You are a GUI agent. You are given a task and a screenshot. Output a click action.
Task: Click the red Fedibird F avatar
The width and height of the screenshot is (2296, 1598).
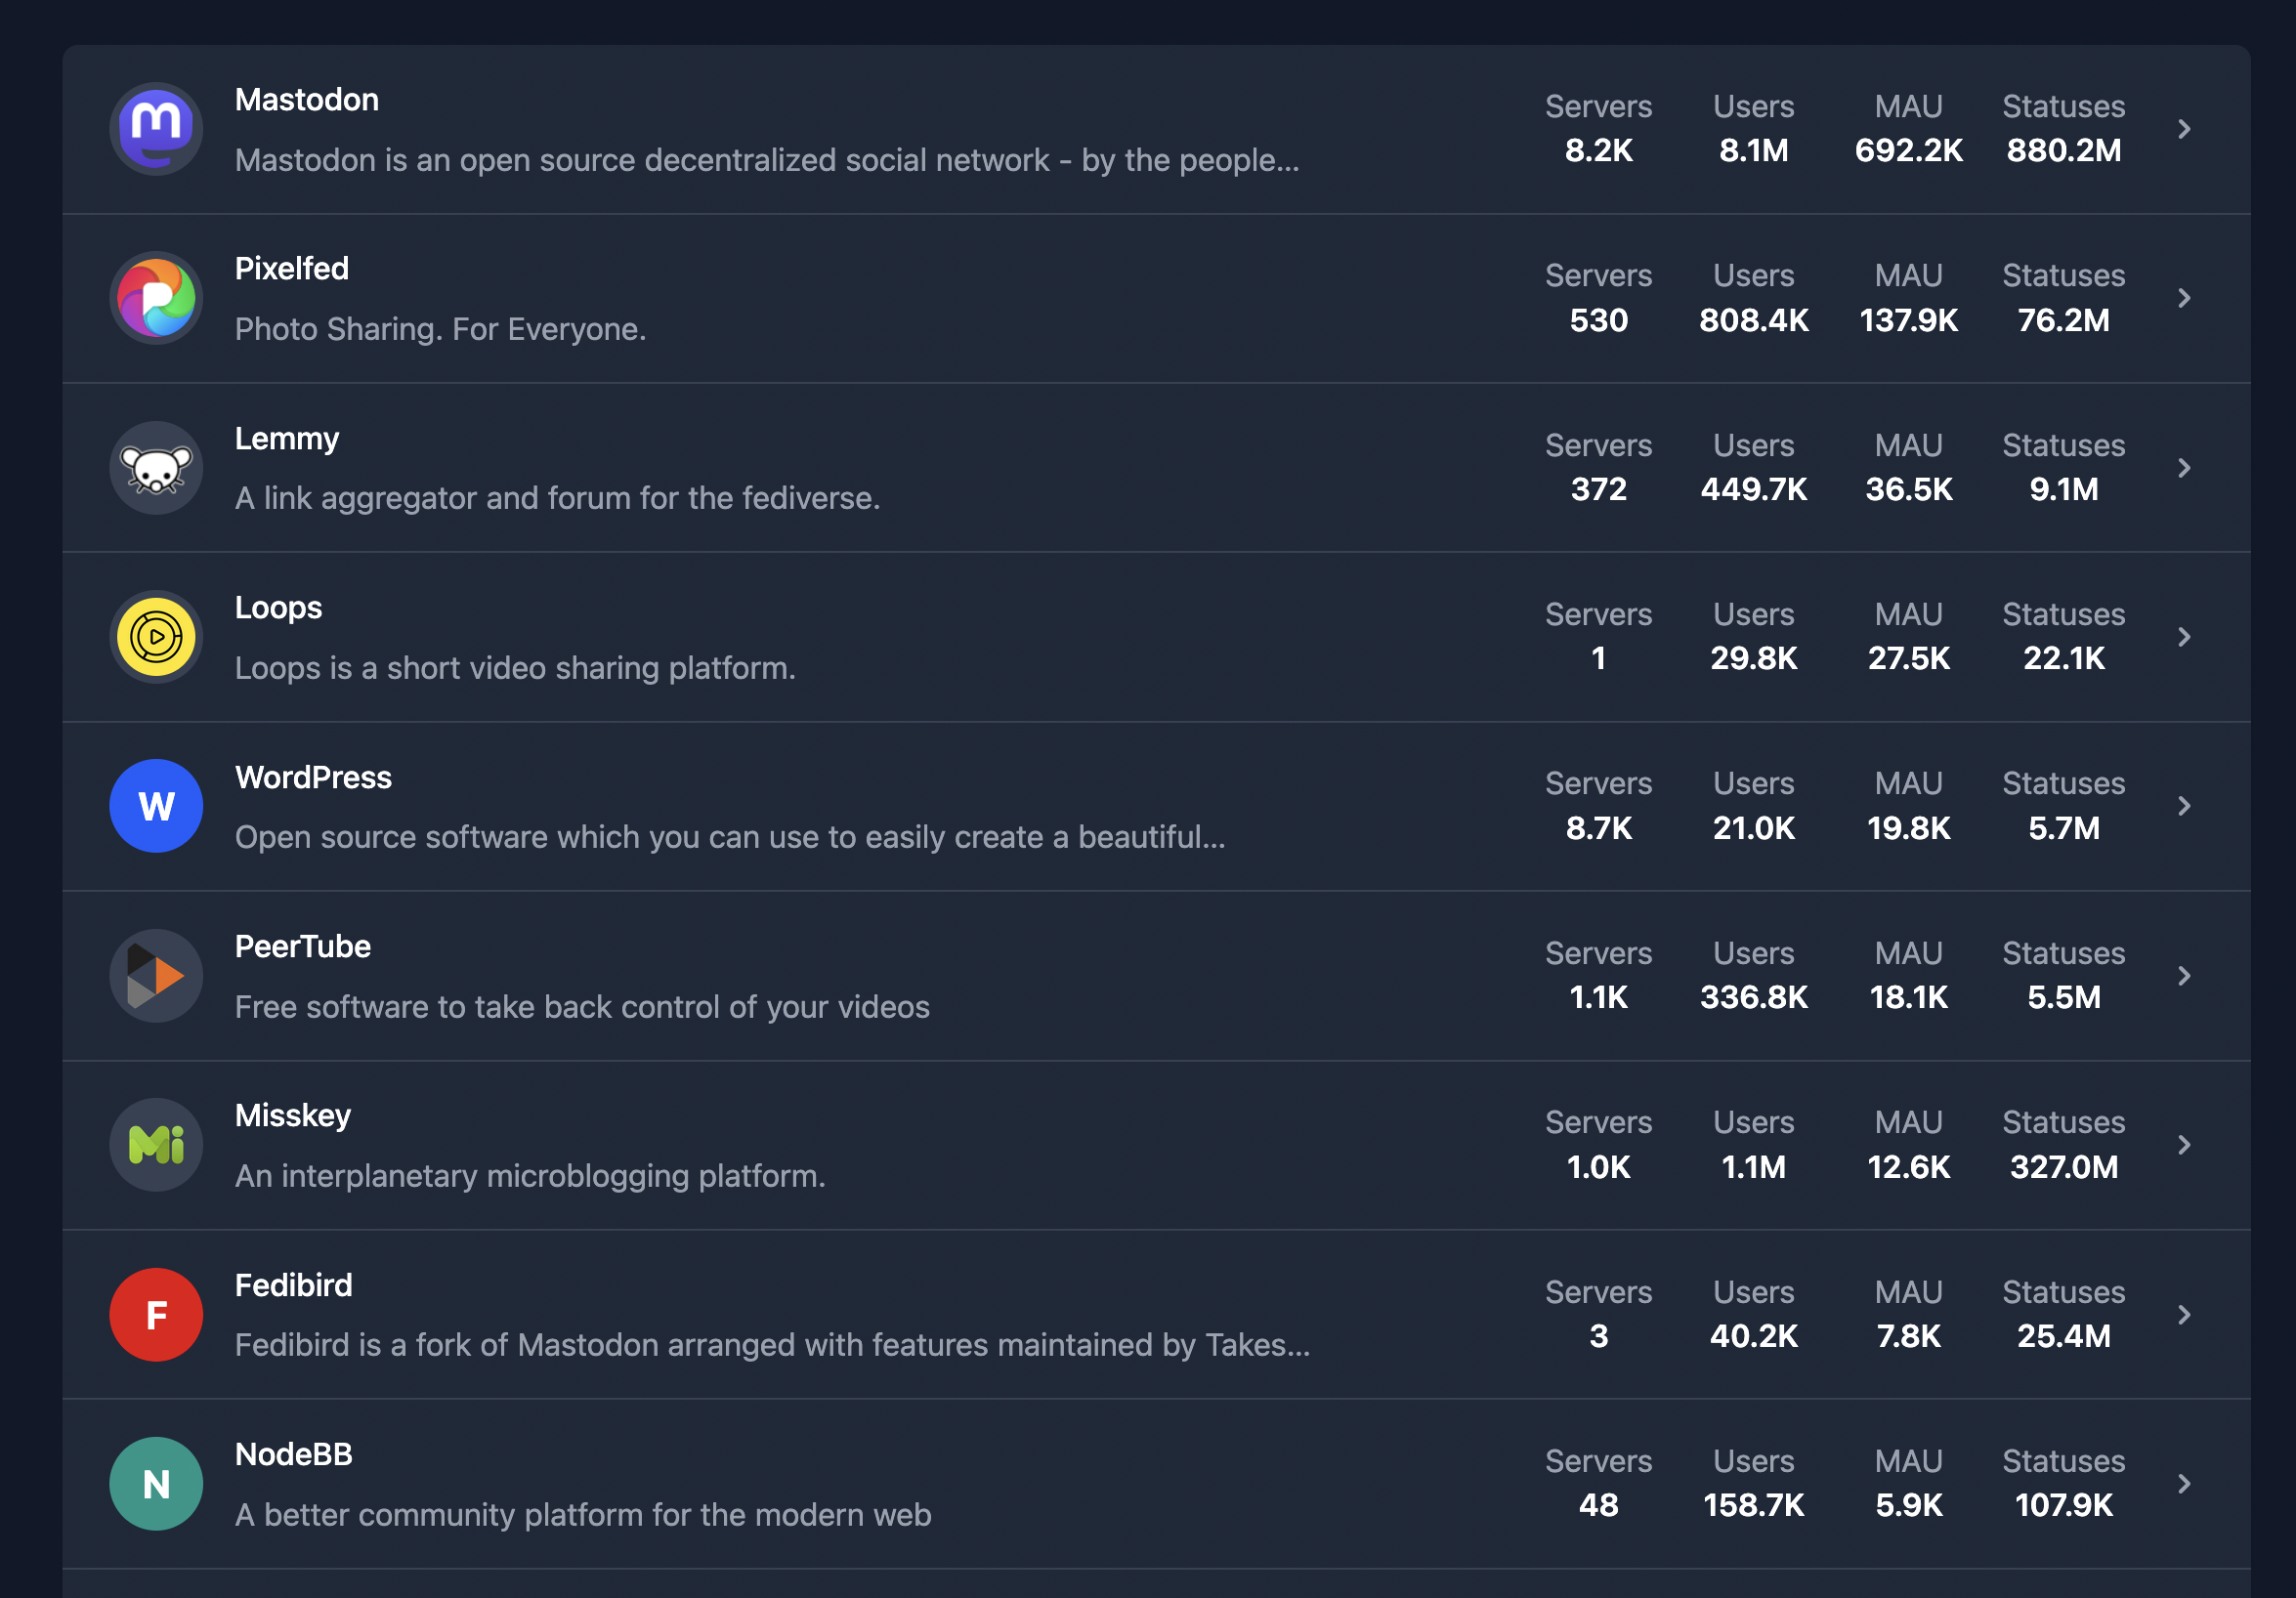click(156, 1315)
